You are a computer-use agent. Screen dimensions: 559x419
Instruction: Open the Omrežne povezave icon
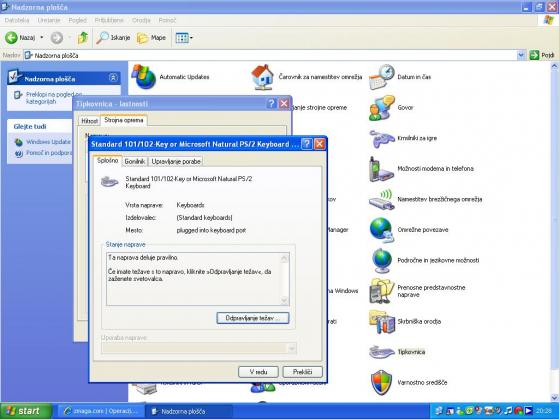(x=382, y=230)
